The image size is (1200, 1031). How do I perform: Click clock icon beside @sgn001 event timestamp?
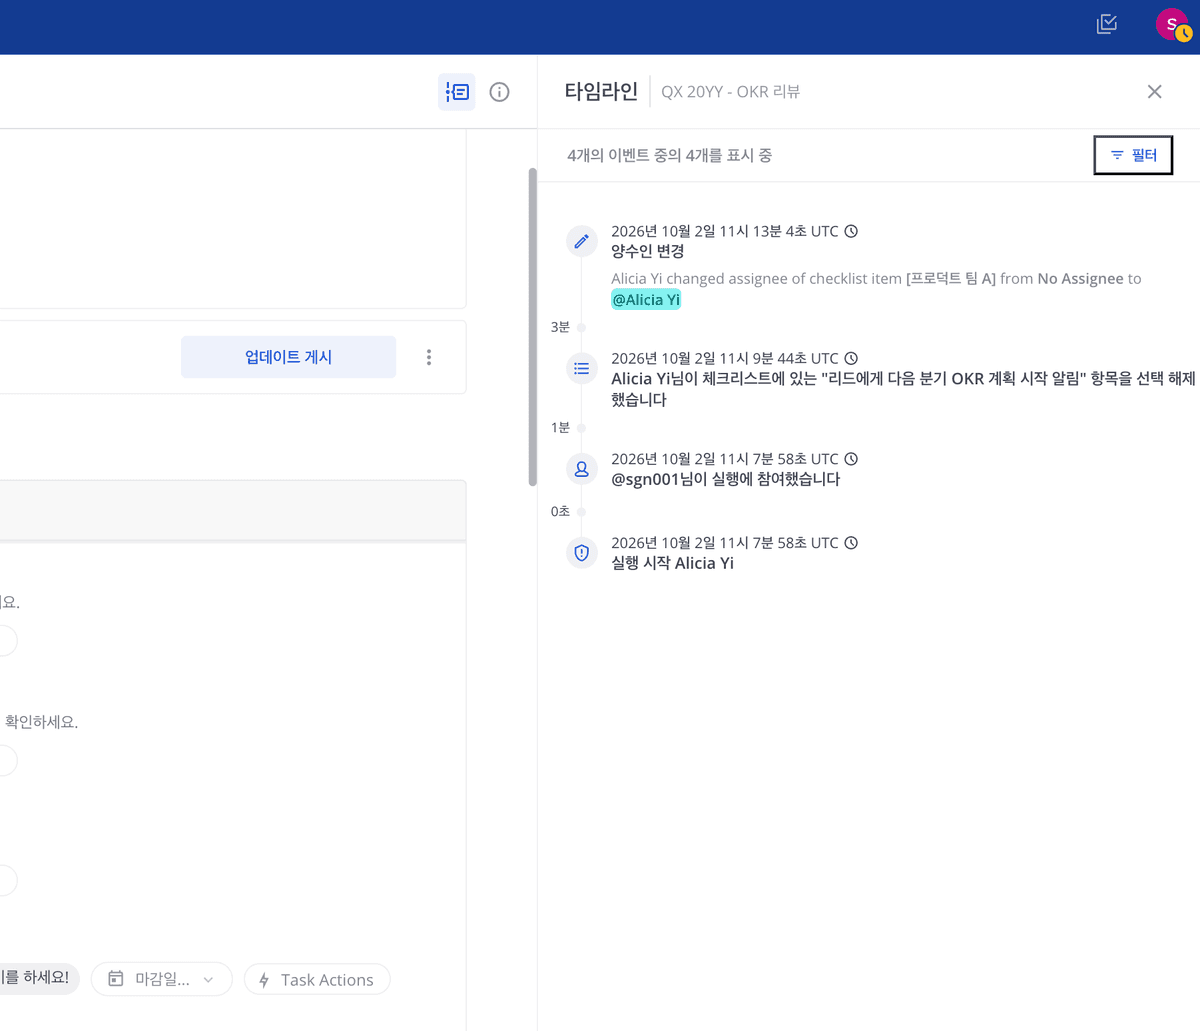point(851,459)
